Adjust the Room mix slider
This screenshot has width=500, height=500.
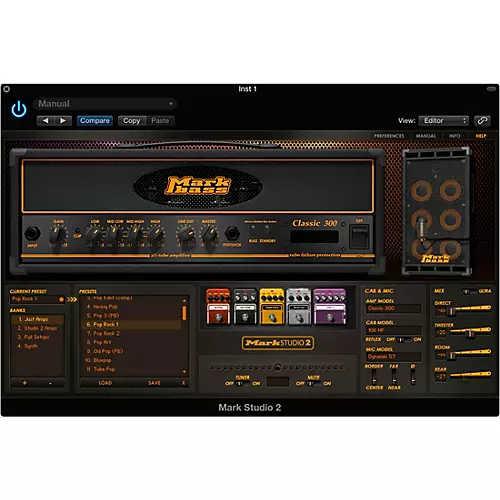(x=452, y=355)
